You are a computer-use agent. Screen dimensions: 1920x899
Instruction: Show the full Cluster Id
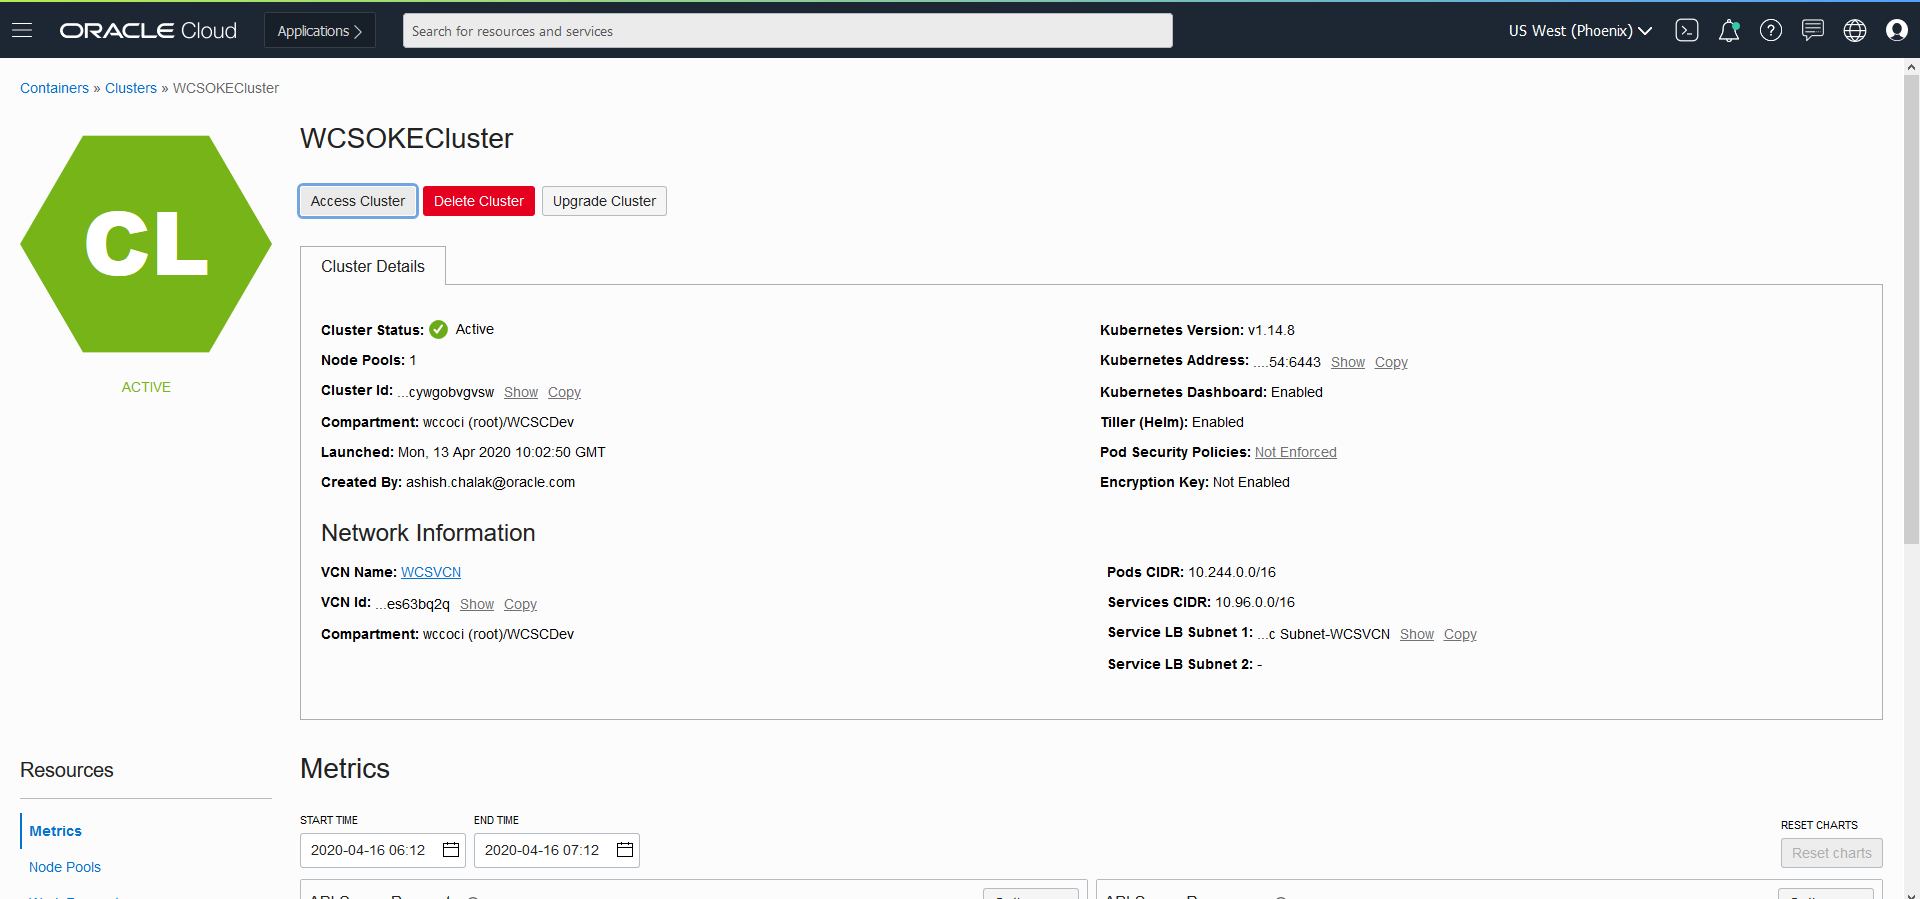pyautogui.click(x=521, y=392)
